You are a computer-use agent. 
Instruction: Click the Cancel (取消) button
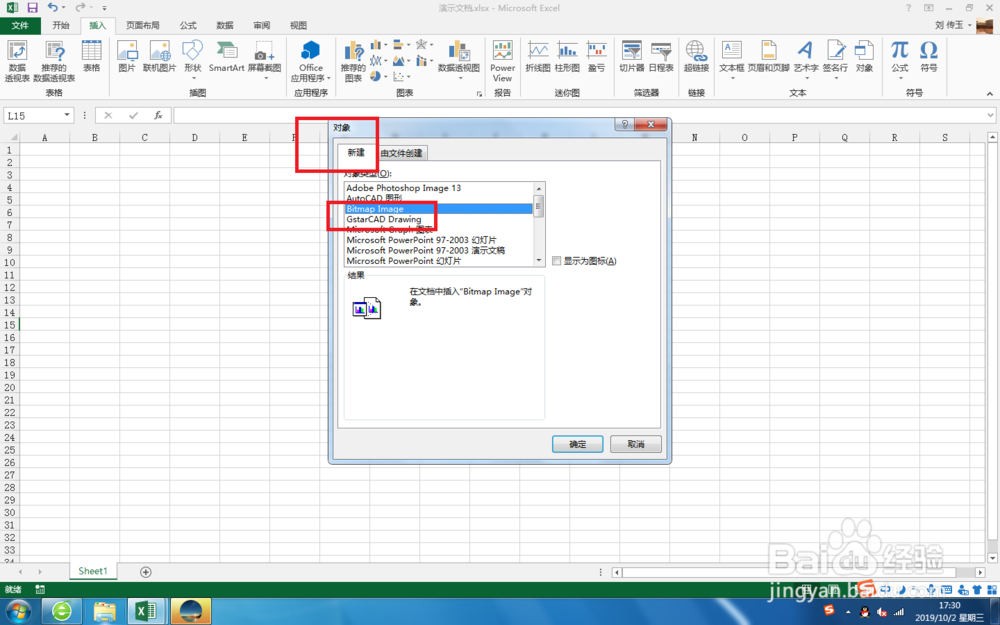(635, 444)
